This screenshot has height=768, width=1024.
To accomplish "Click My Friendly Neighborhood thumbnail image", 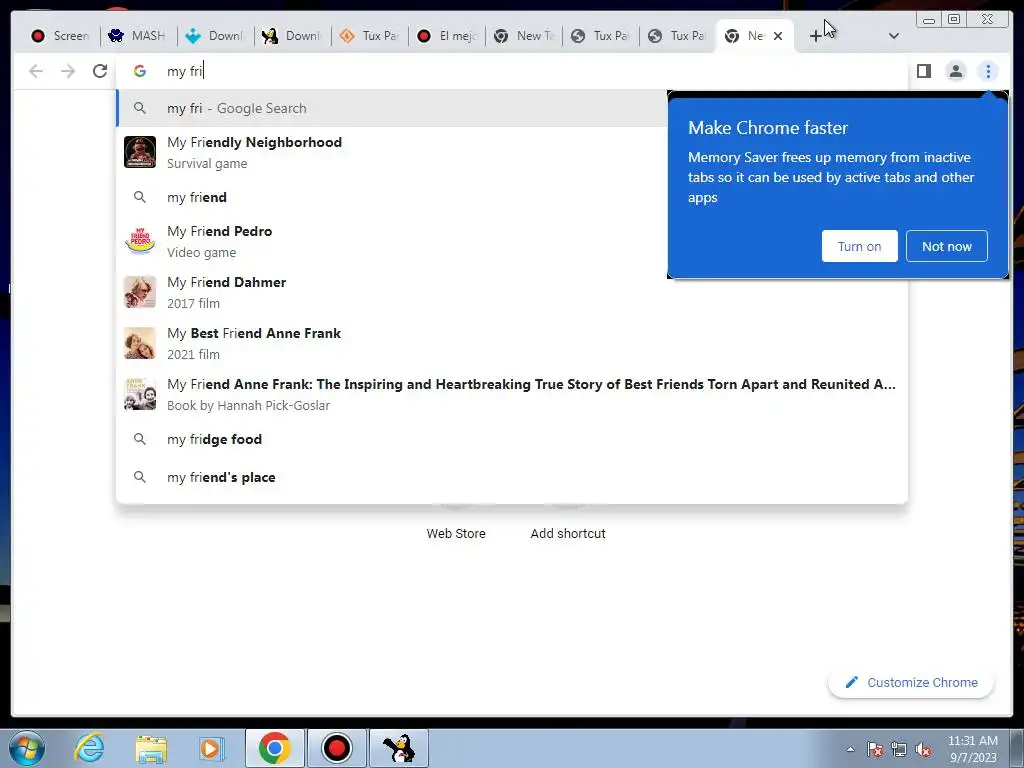I will [140, 152].
